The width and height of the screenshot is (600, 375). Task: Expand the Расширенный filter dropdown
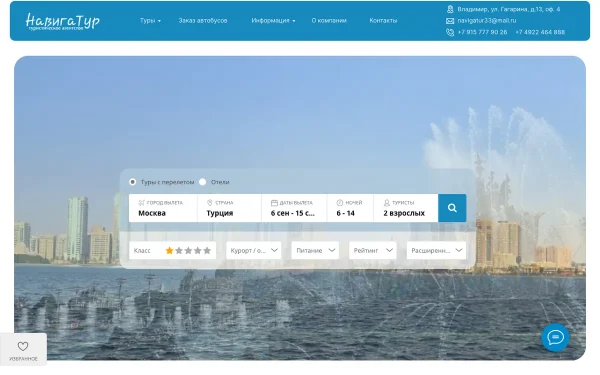[436, 251]
